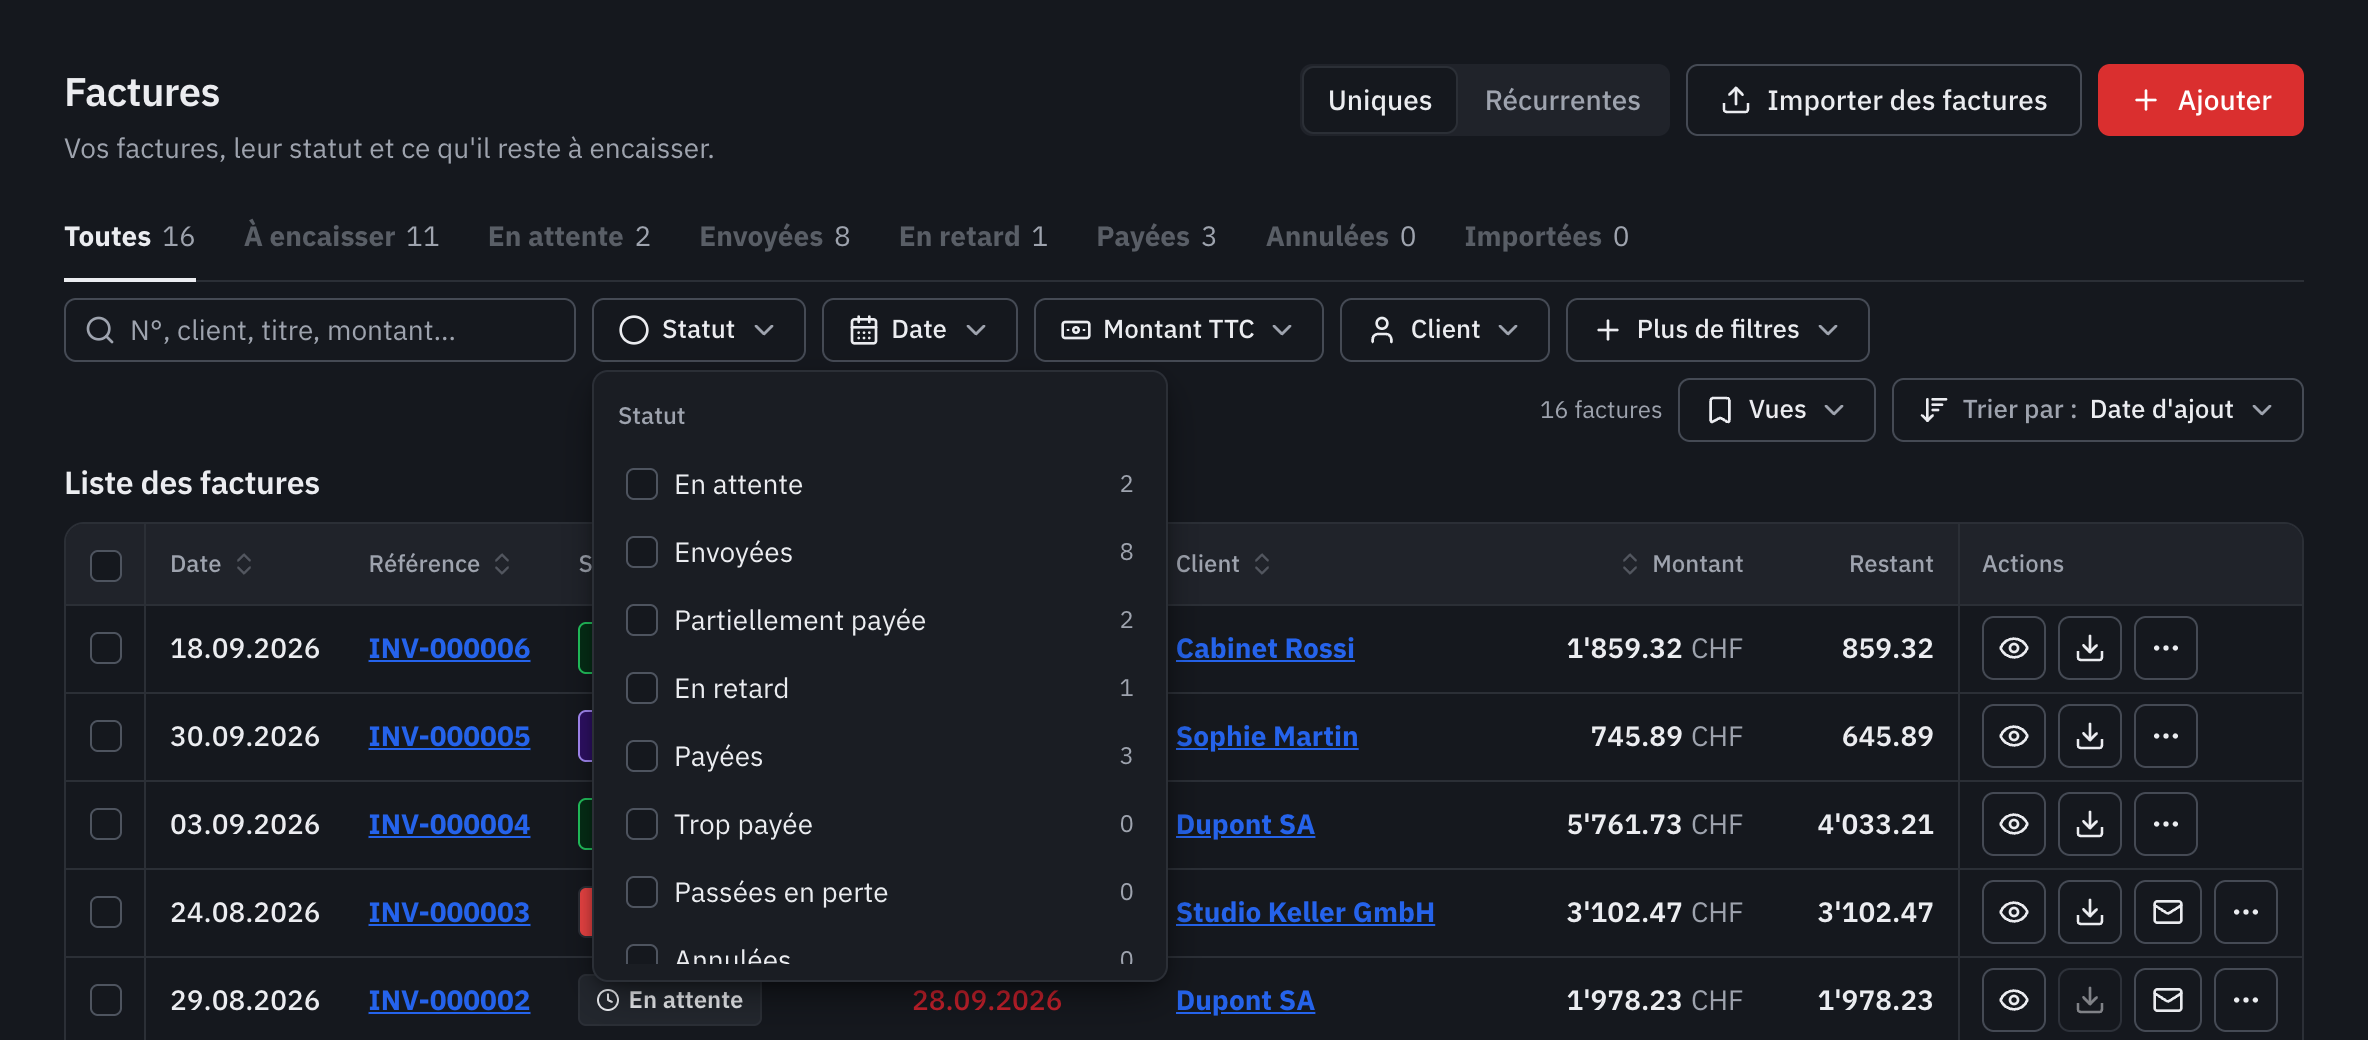The image size is (2368, 1040).
Task: Open the Montant TTC filter dropdown
Action: 1178,330
